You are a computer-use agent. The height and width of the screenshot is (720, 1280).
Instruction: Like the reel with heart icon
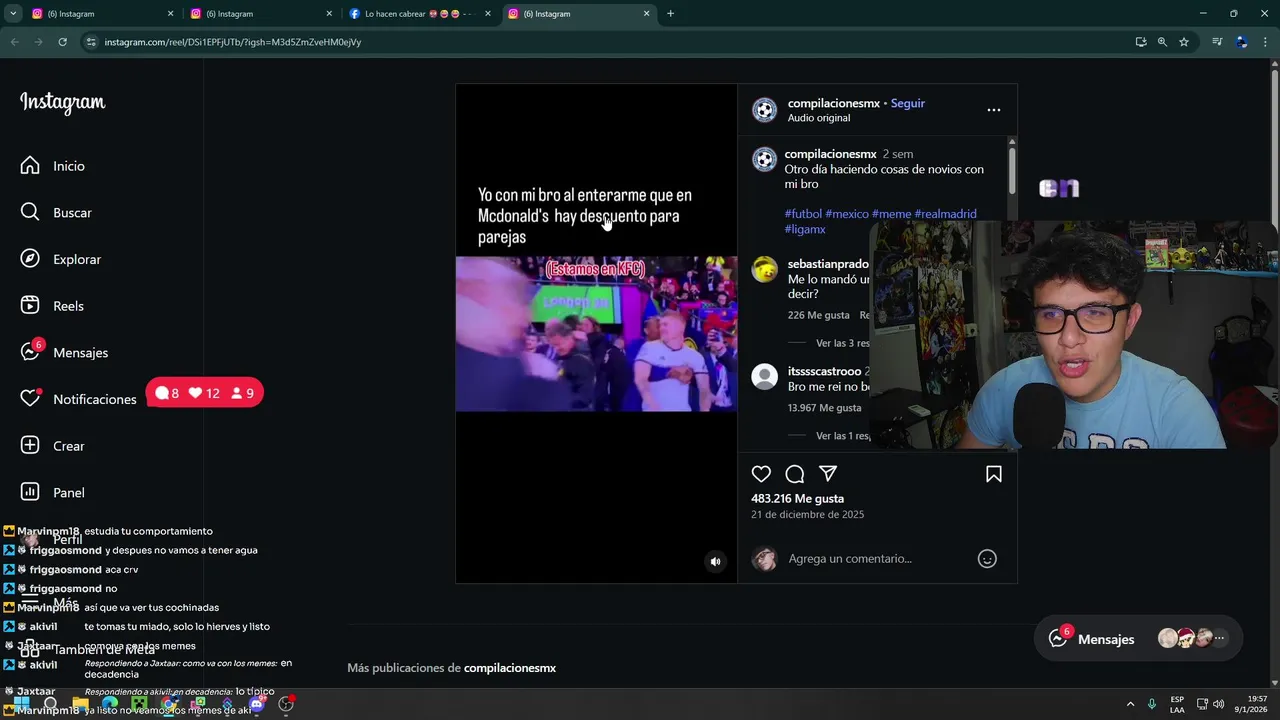[761, 474]
